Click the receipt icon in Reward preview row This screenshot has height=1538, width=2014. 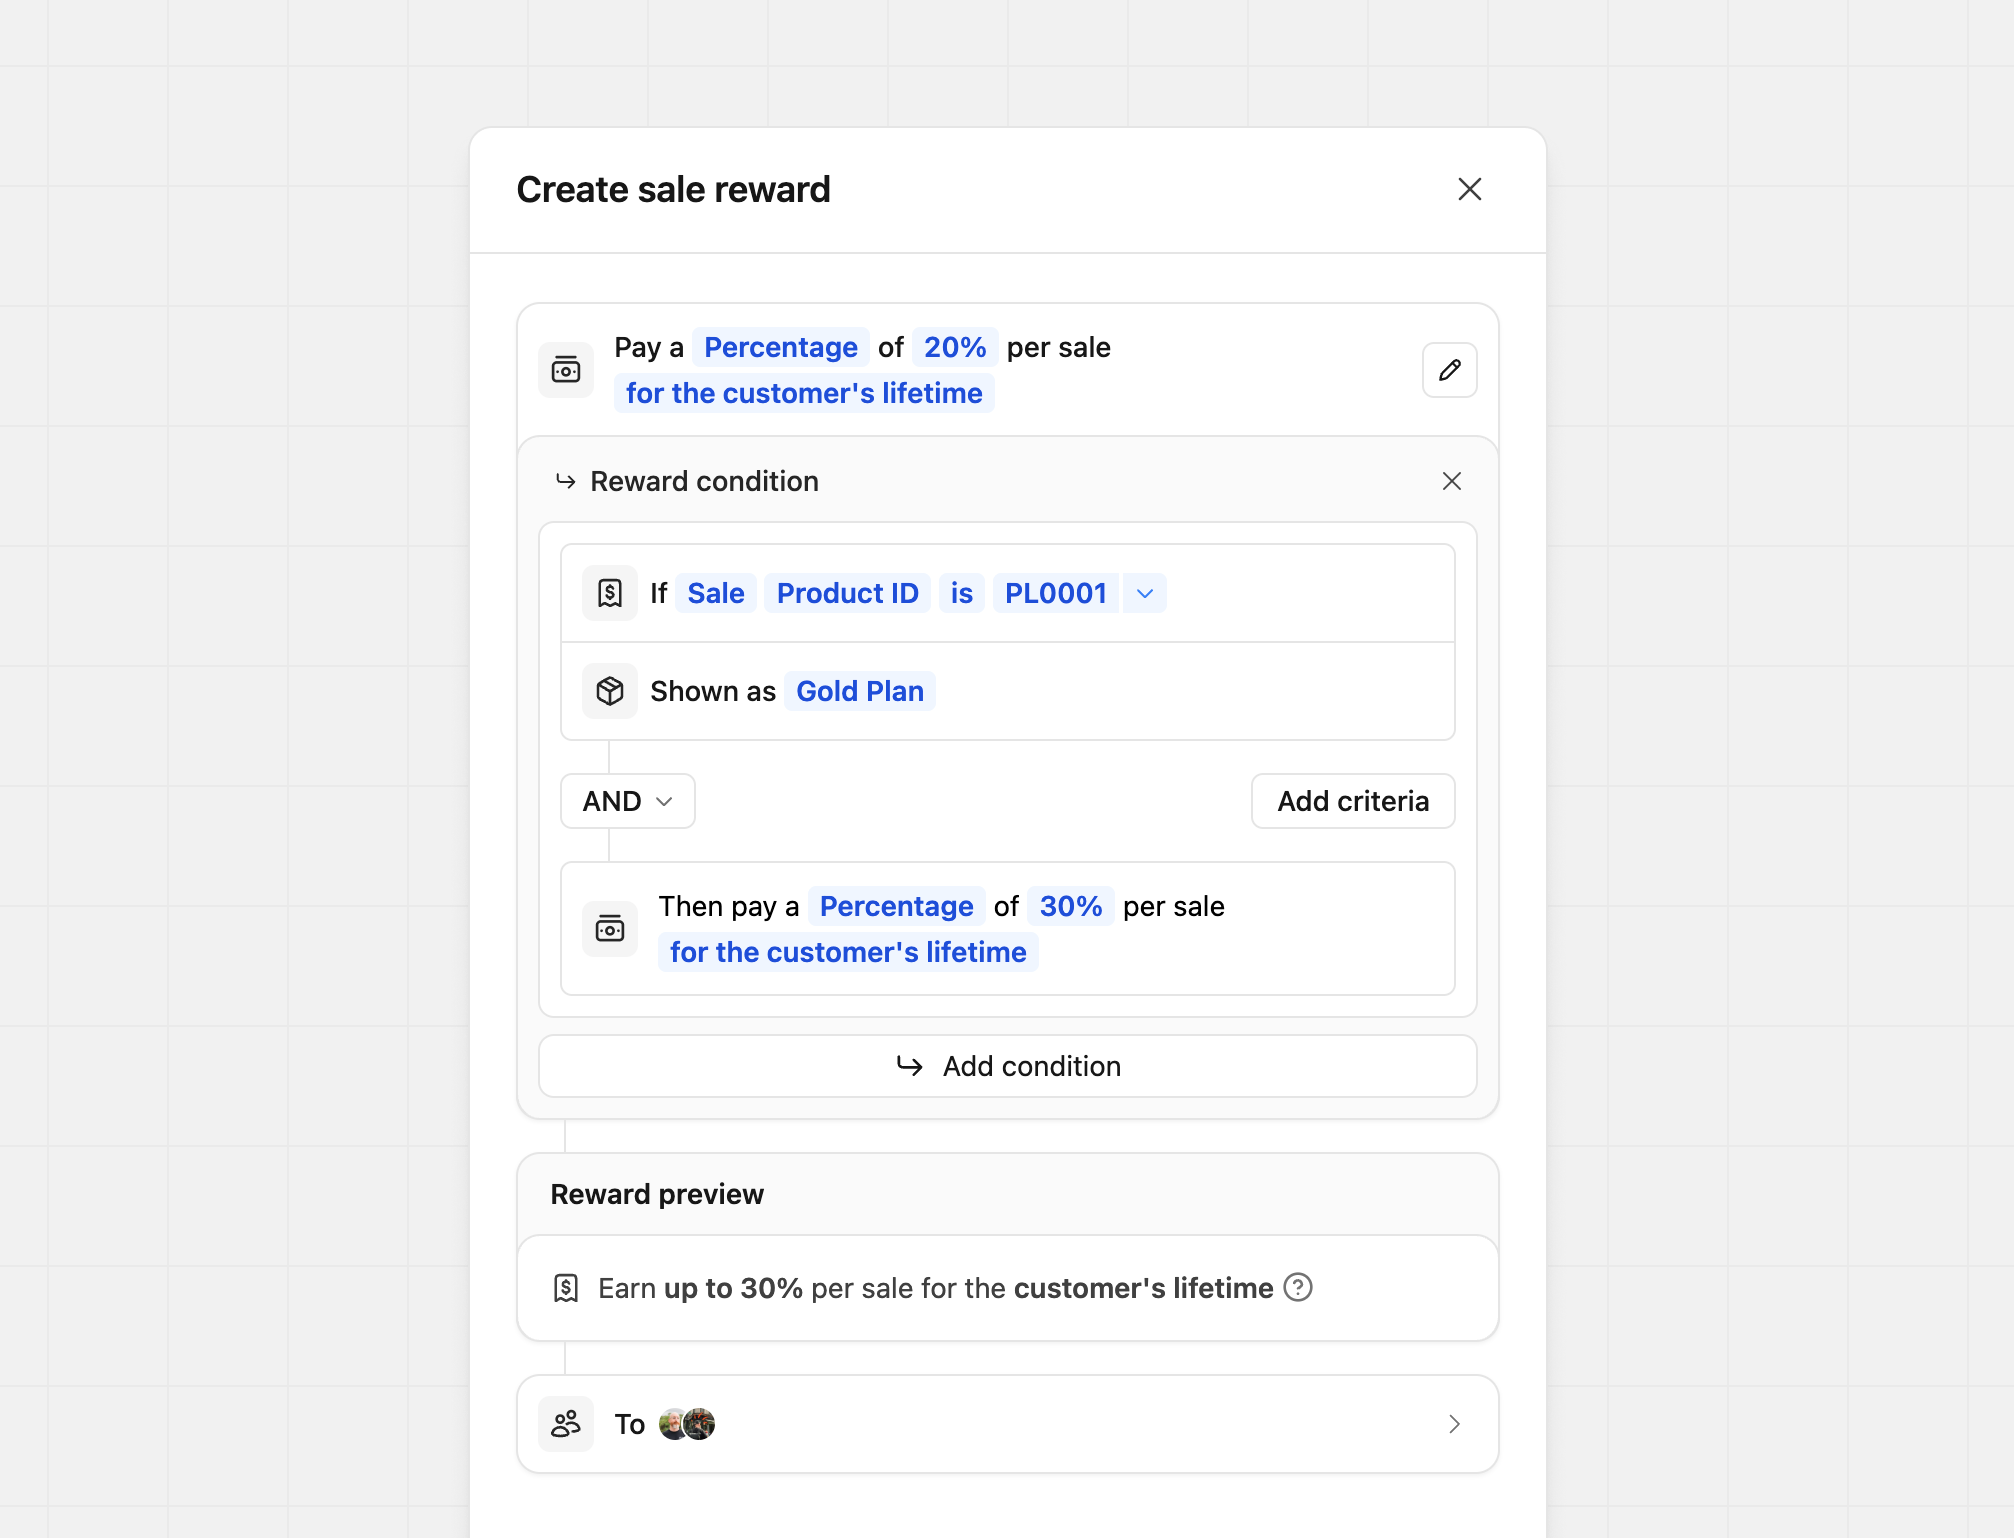[x=566, y=1288]
